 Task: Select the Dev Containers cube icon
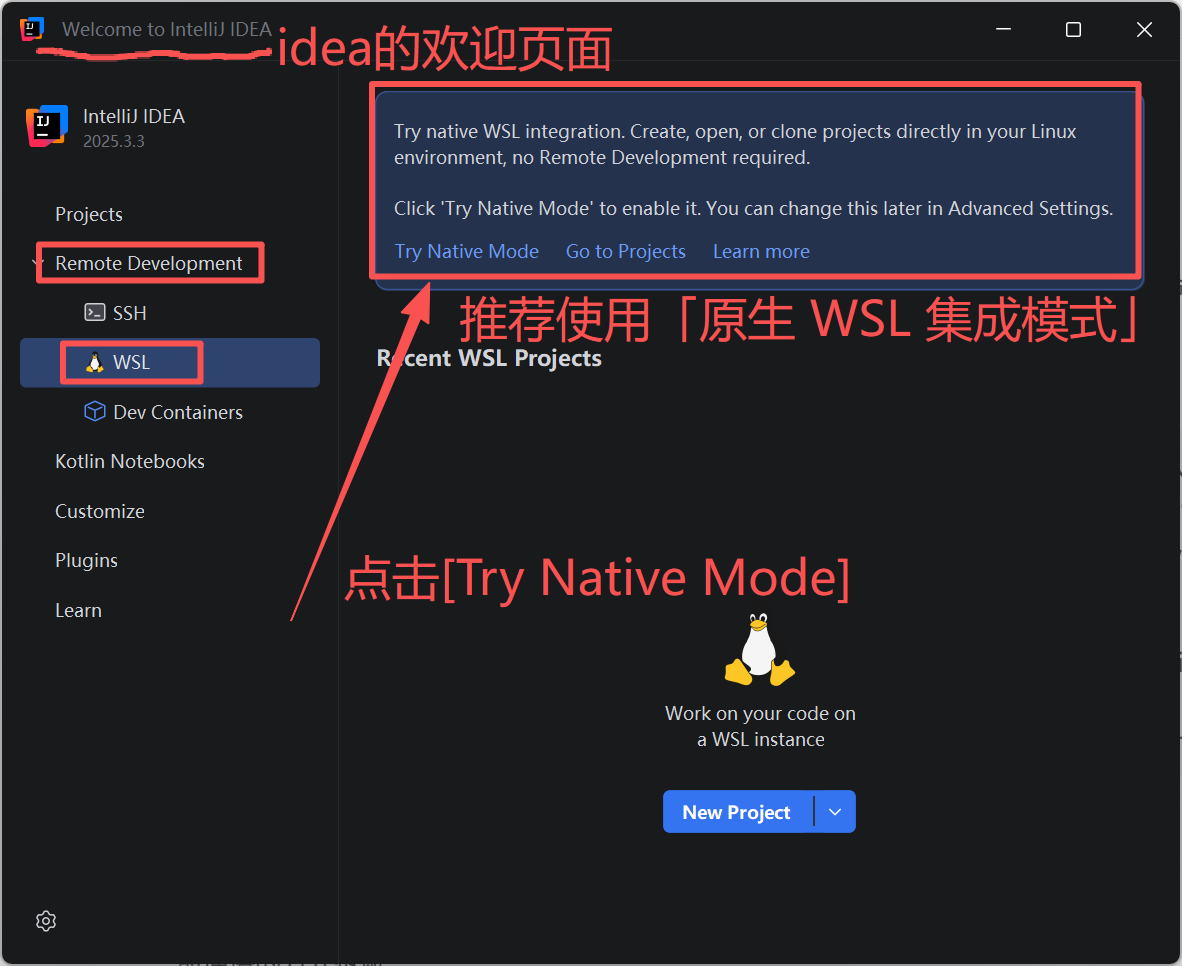(94, 411)
